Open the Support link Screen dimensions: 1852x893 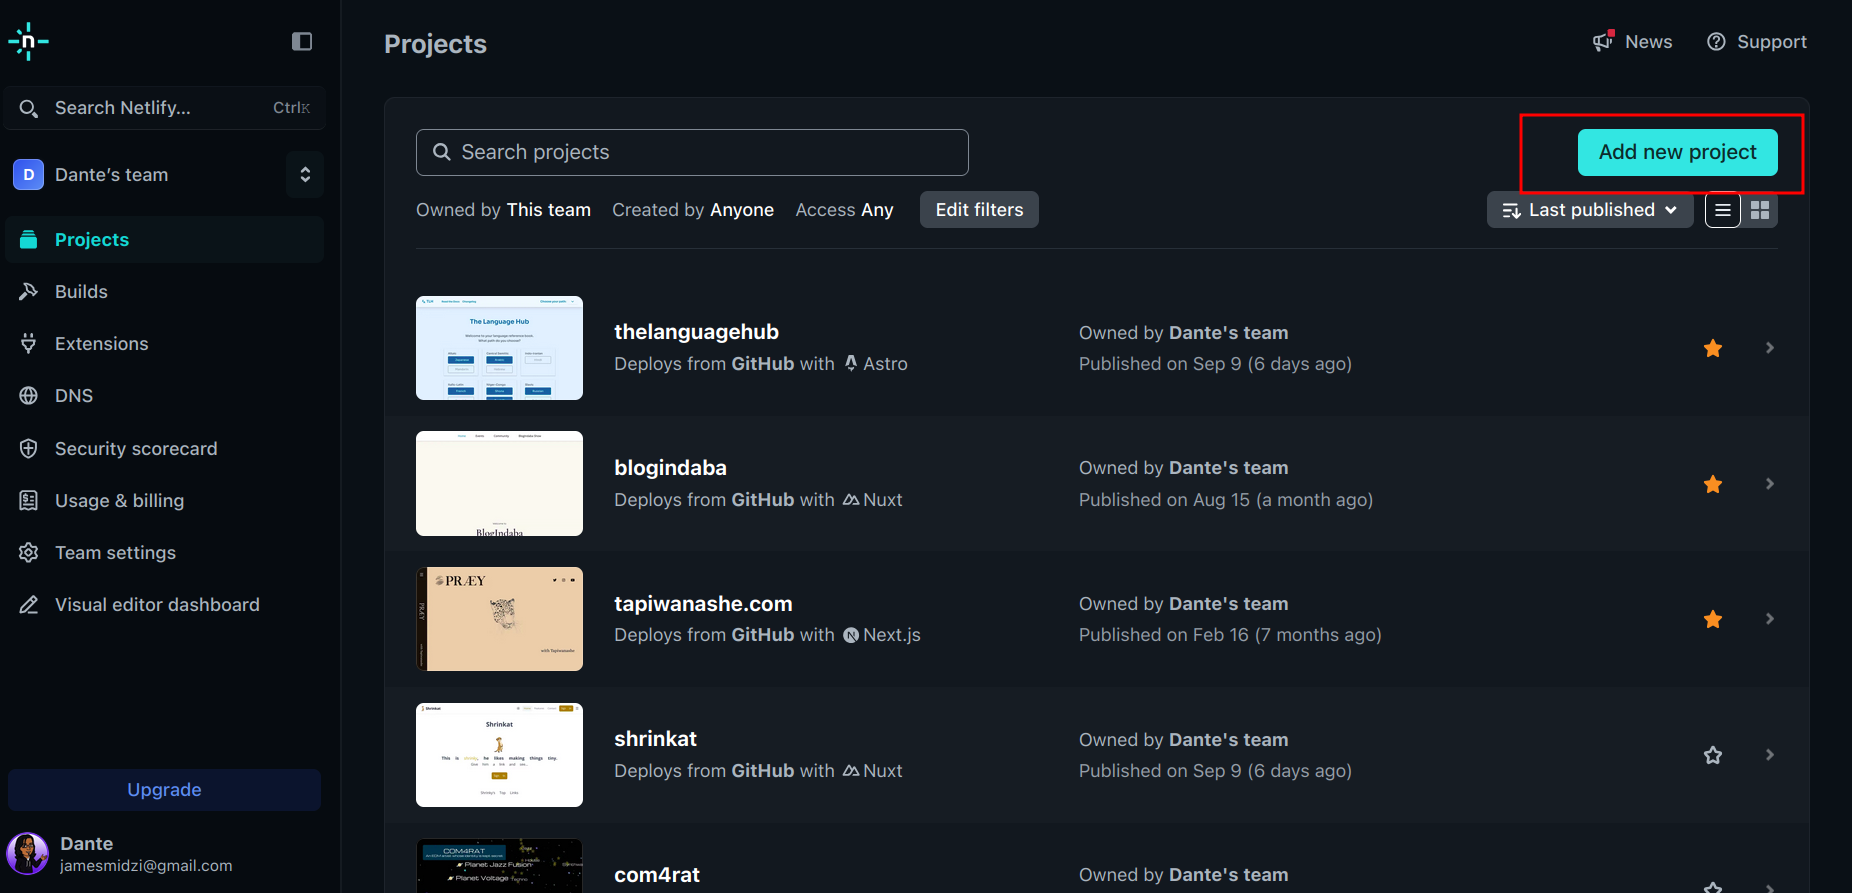pyautogui.click(x=1757, y=41)
